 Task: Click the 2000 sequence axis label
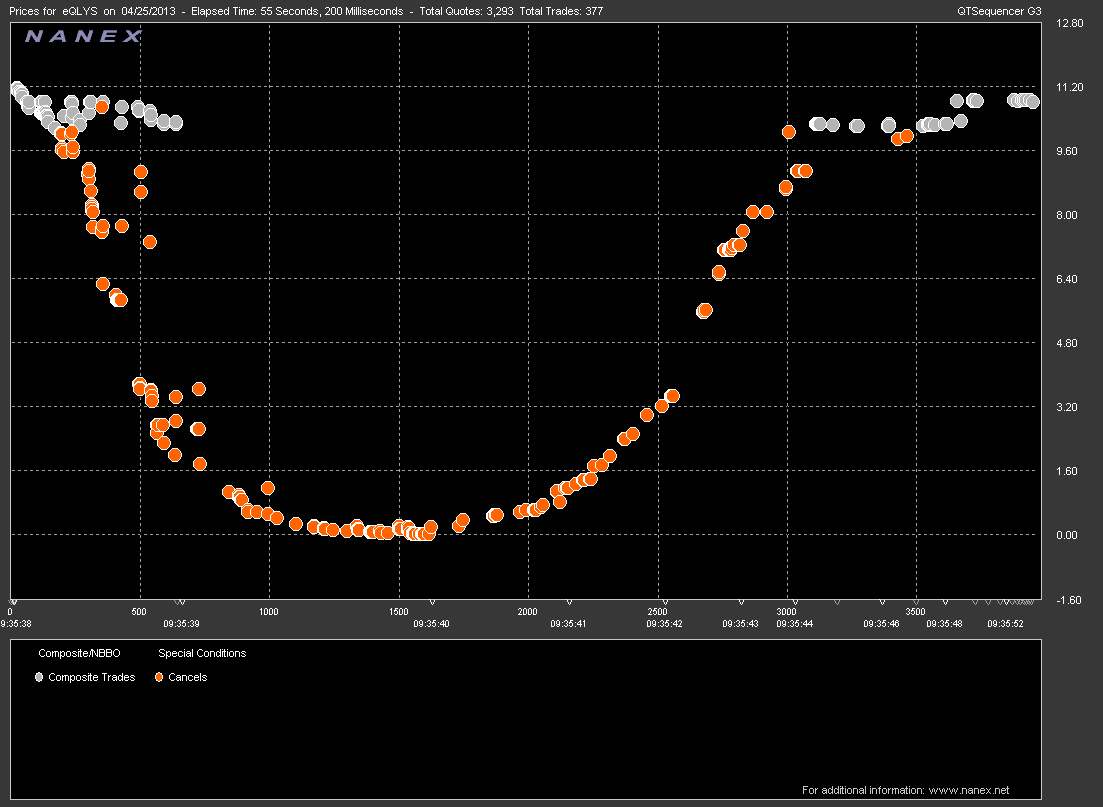(528, 611)
